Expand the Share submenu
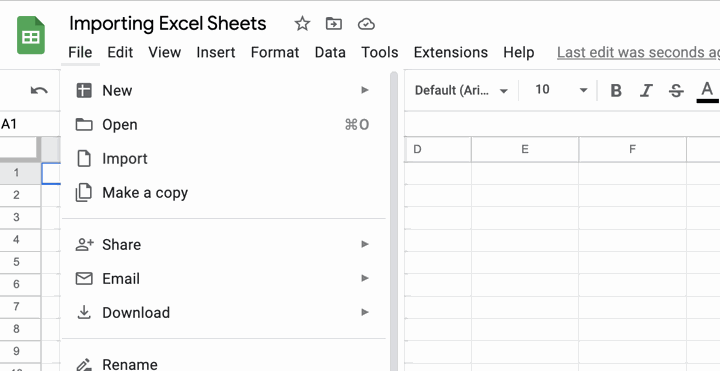Image resolution: width=720 pixels, height=371 pixels. coord(224,244)
